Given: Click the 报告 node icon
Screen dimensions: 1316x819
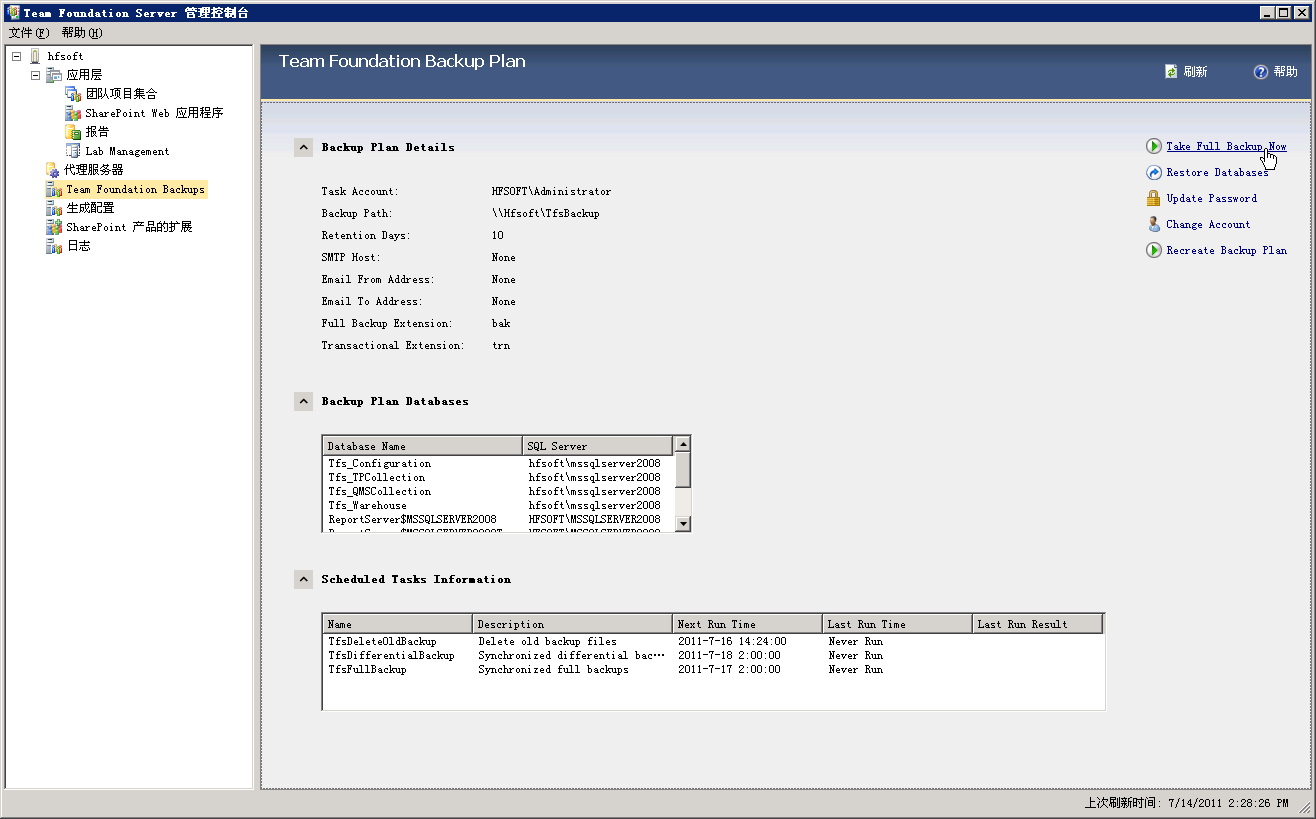Looking at the screenshot, I should point(73,132).
